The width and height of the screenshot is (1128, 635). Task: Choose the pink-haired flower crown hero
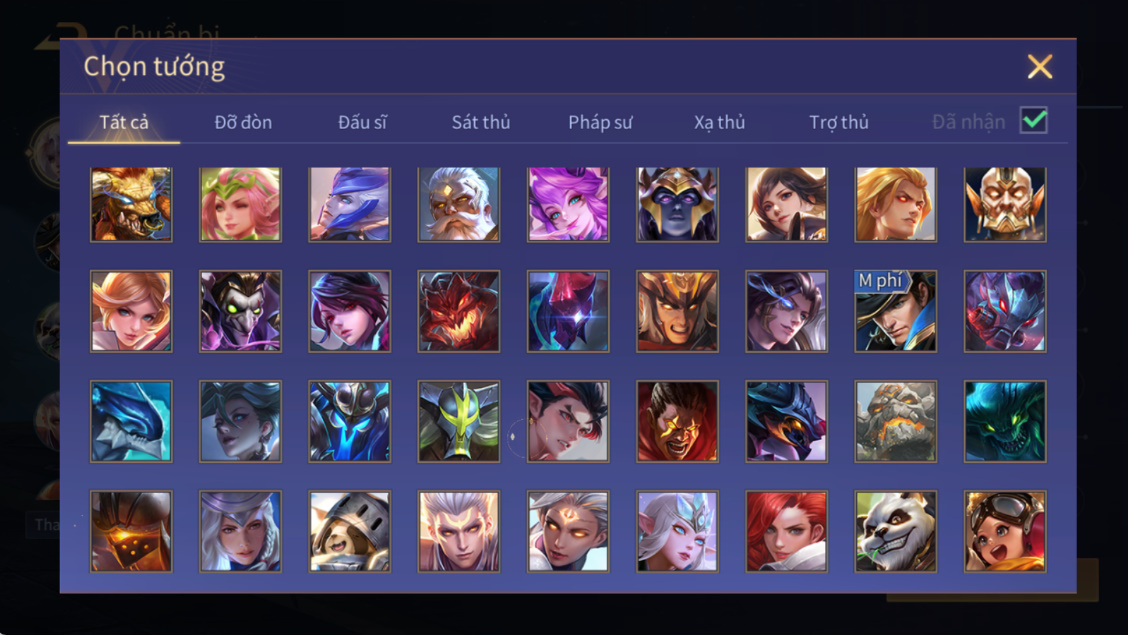240,204
